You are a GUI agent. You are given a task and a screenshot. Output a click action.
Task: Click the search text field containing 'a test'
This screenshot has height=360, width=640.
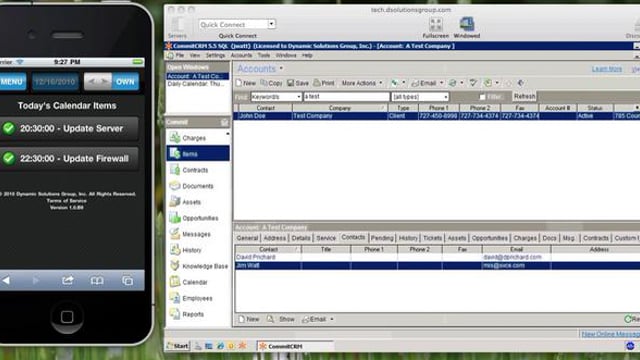[346, 97]
